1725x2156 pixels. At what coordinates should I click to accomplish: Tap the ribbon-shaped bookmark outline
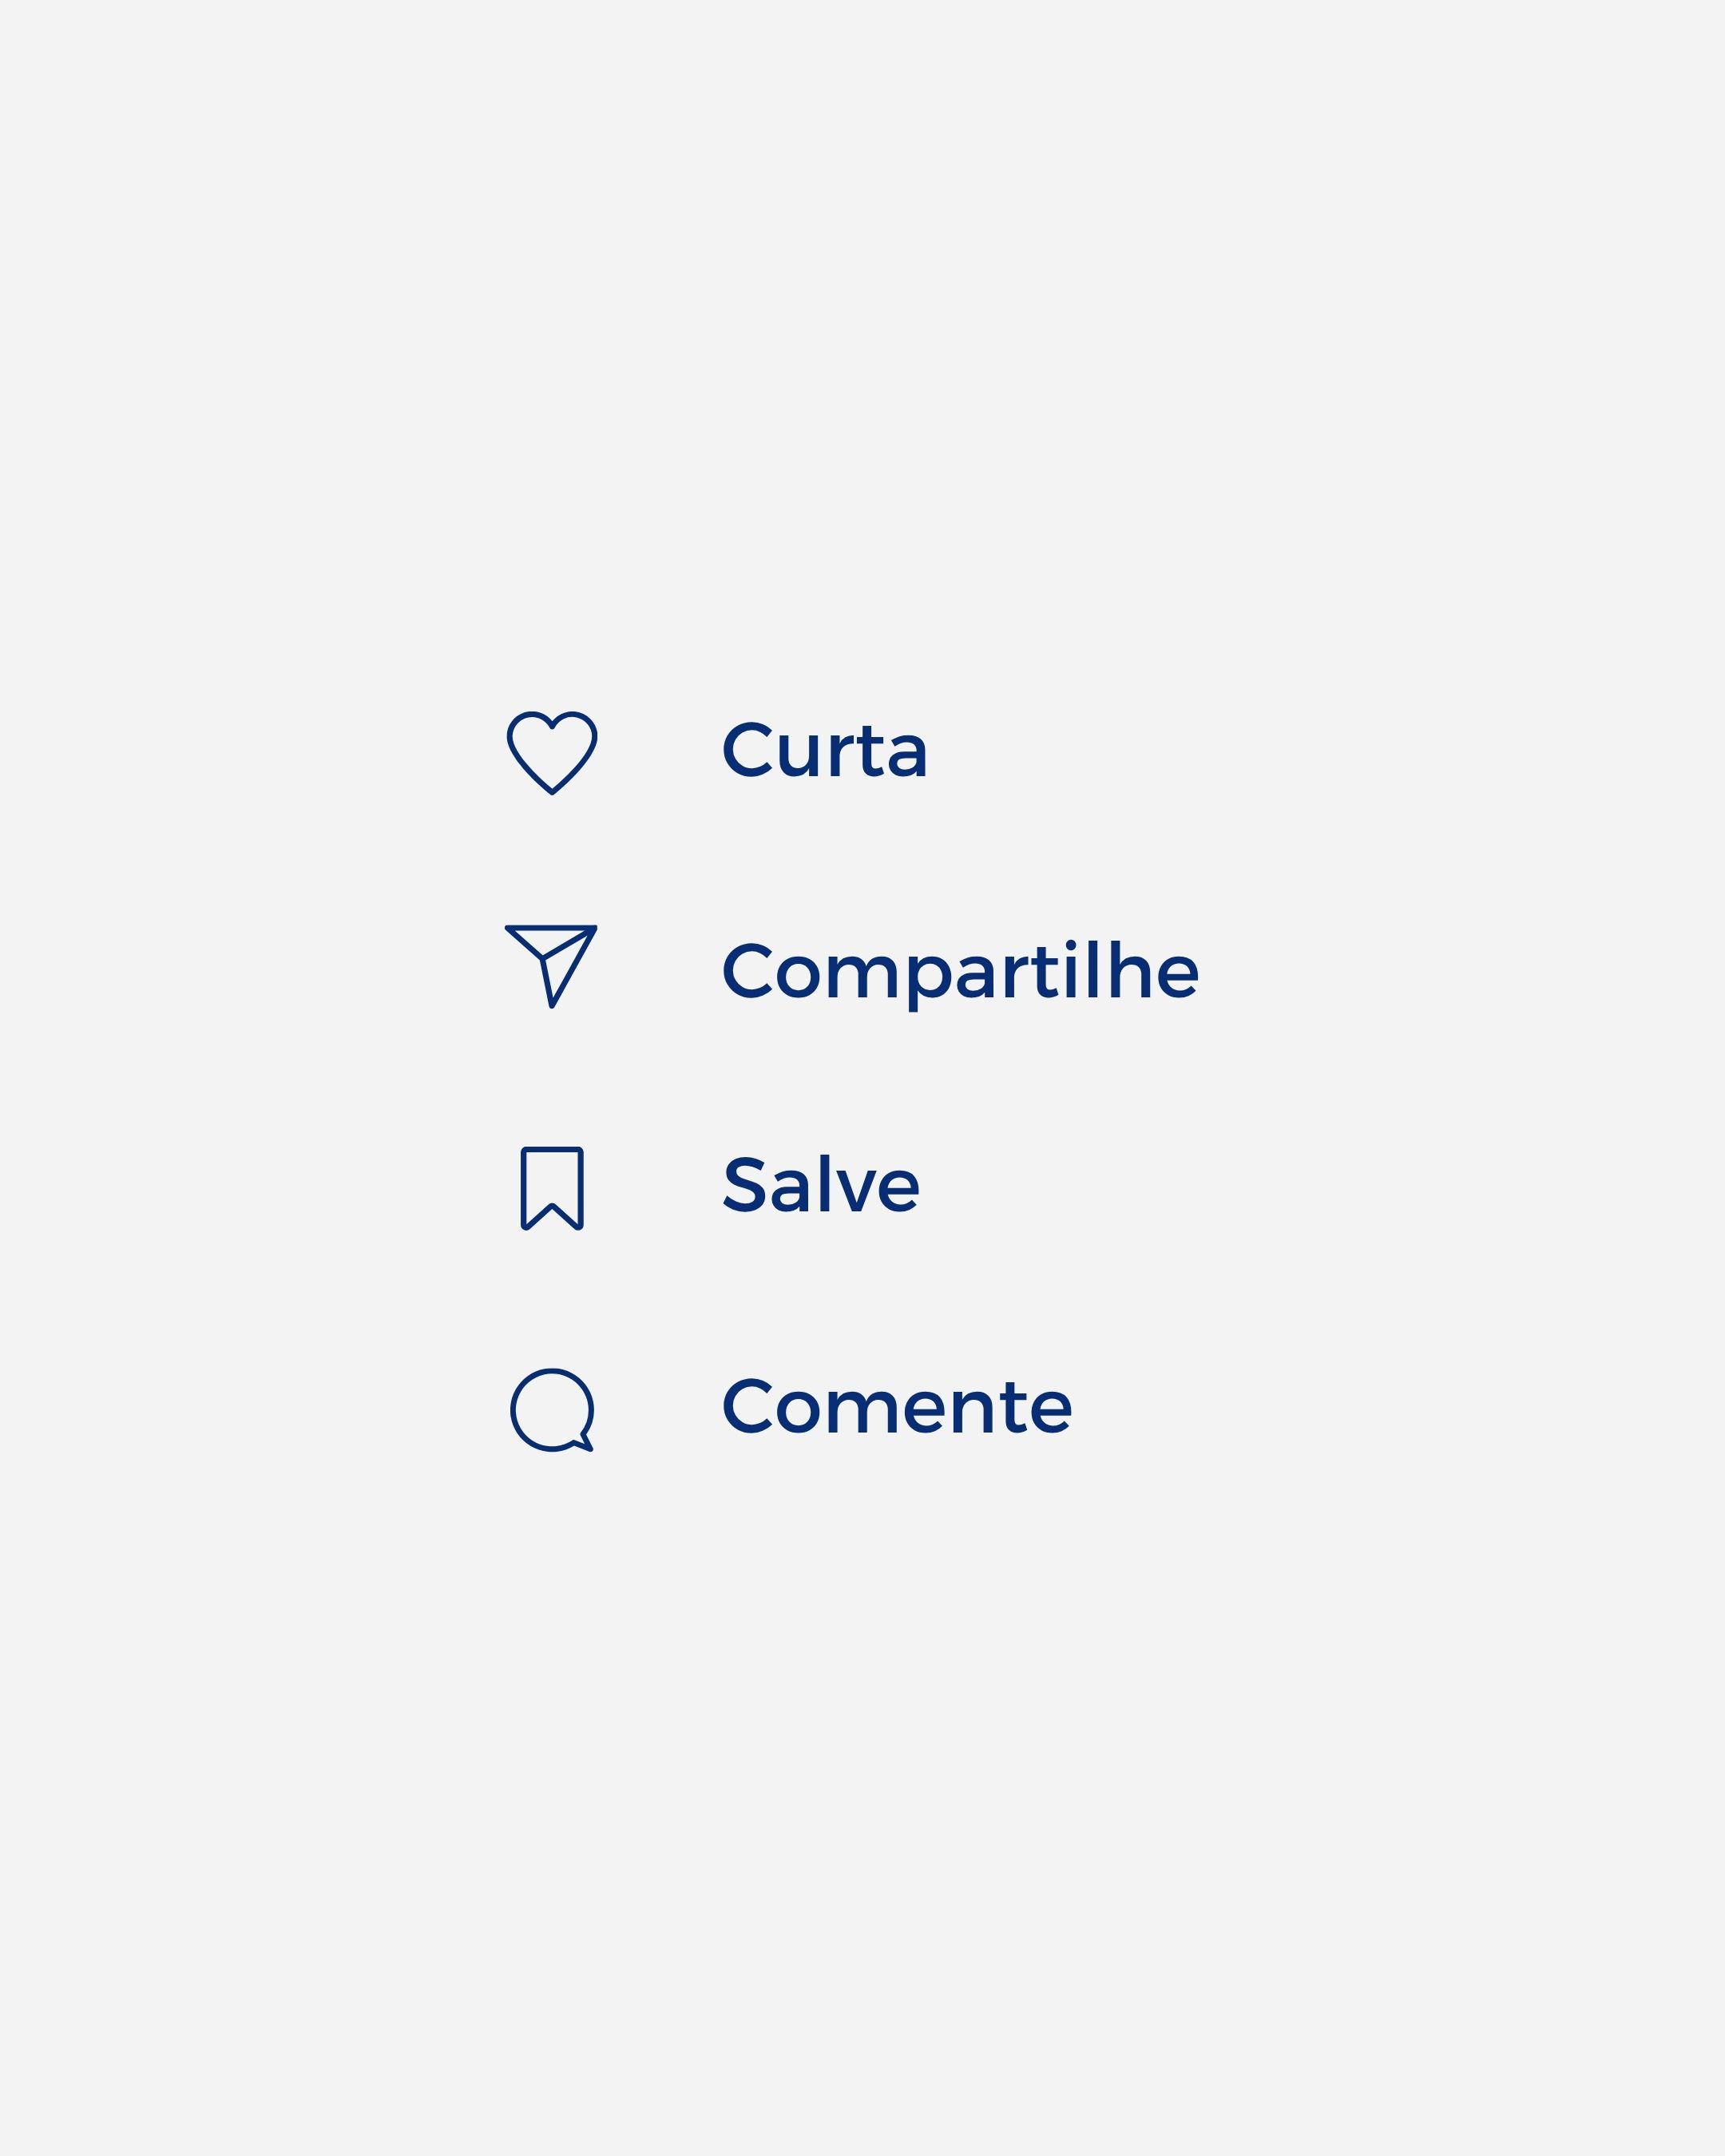(552, 1187)
